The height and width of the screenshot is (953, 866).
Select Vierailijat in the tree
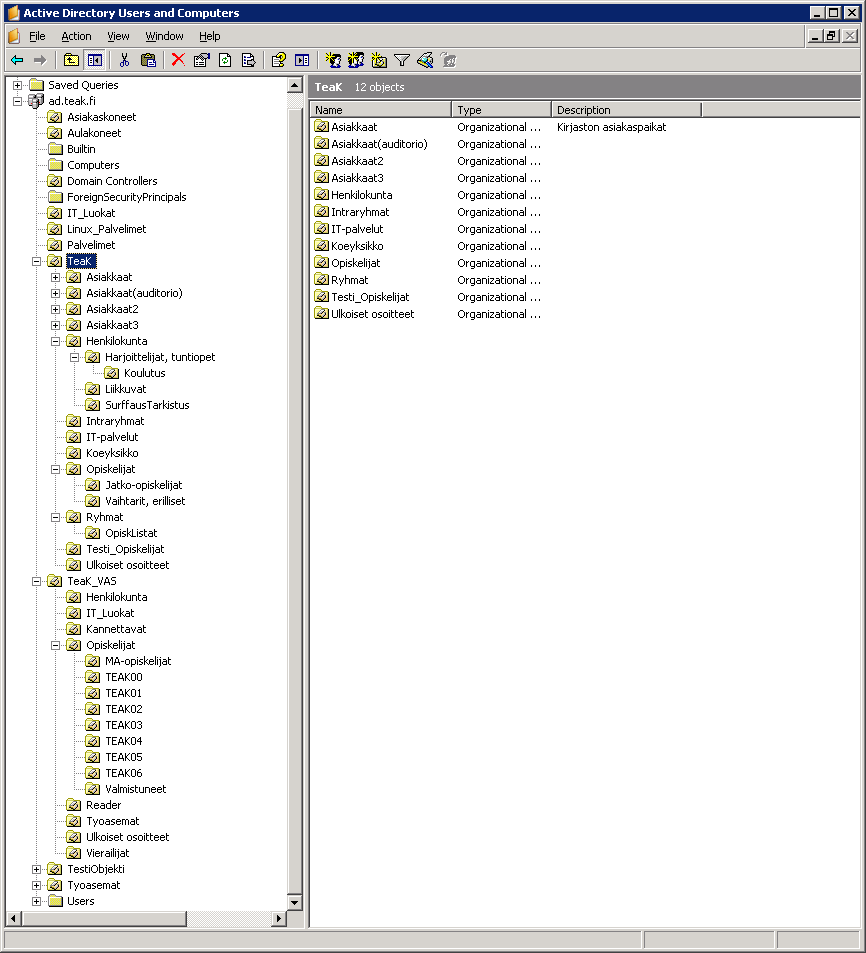tap(108, 853)
